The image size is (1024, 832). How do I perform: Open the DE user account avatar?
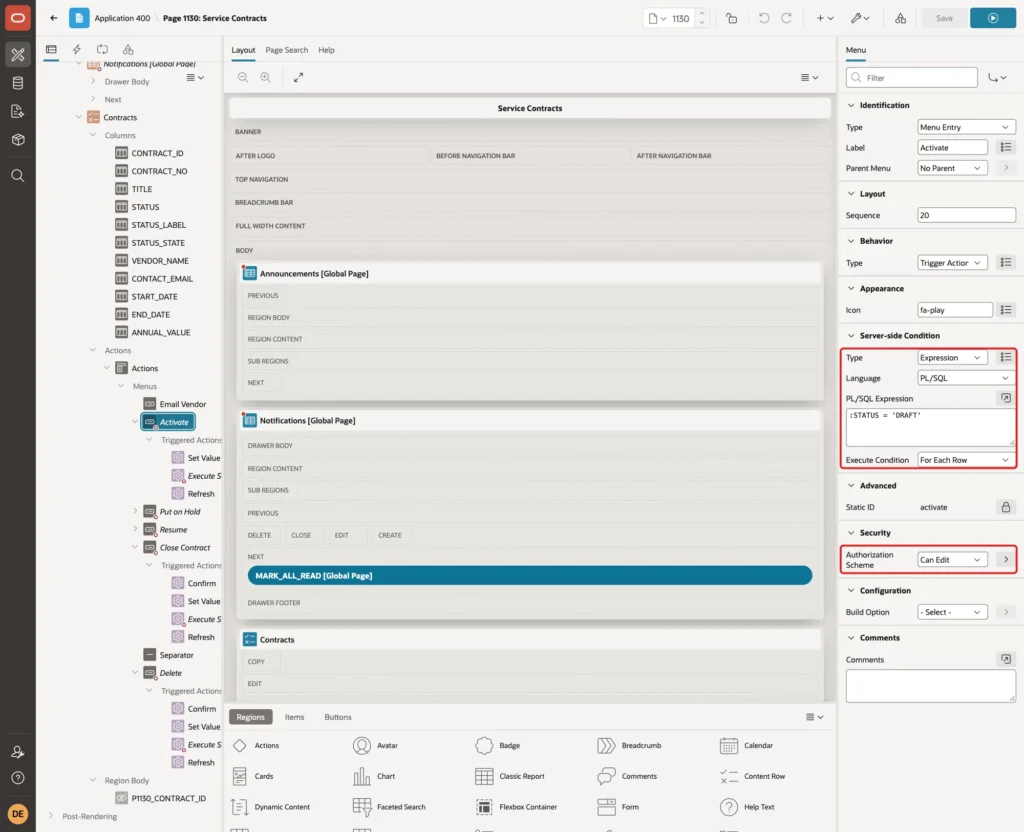coord(18,814)
